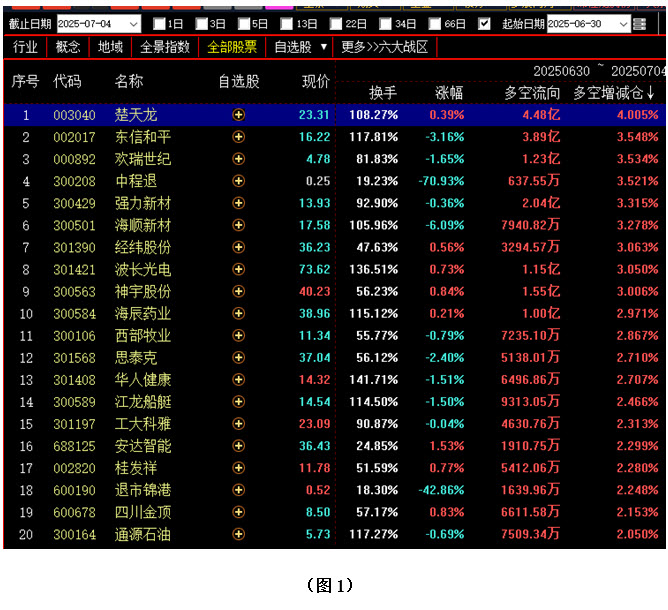Enable the 5日 period checkbox
This screenshot has width=668, height=610.
point(244,24)
